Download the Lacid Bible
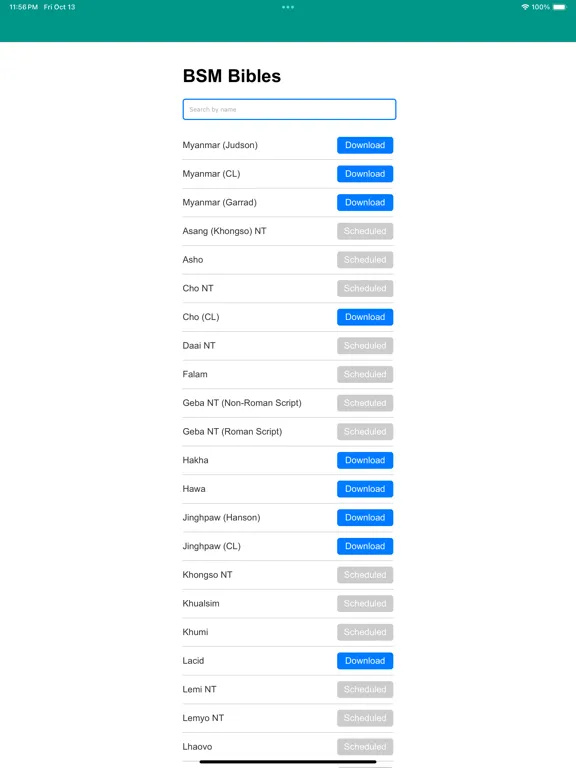Image resolution: width=576 pixels, height=768 pixels. click(365, 661)
